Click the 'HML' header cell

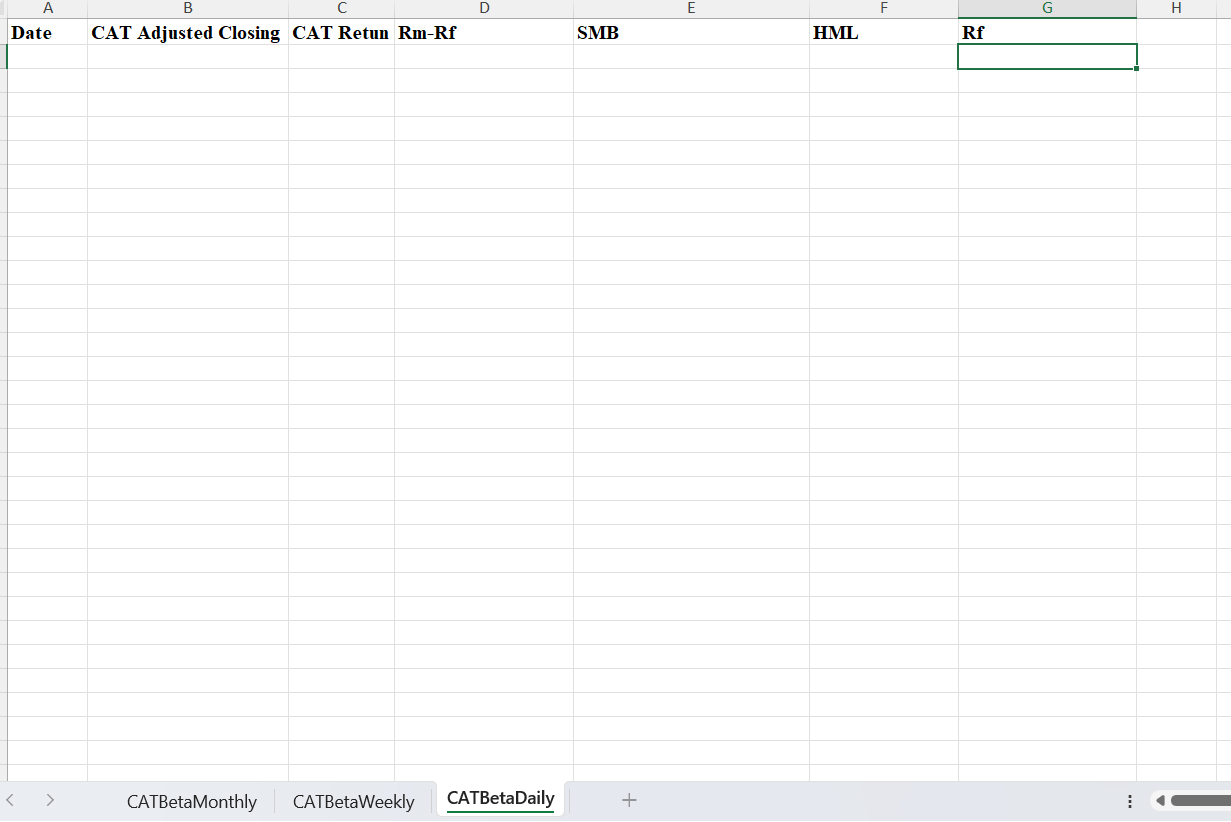tap(884, 32)
